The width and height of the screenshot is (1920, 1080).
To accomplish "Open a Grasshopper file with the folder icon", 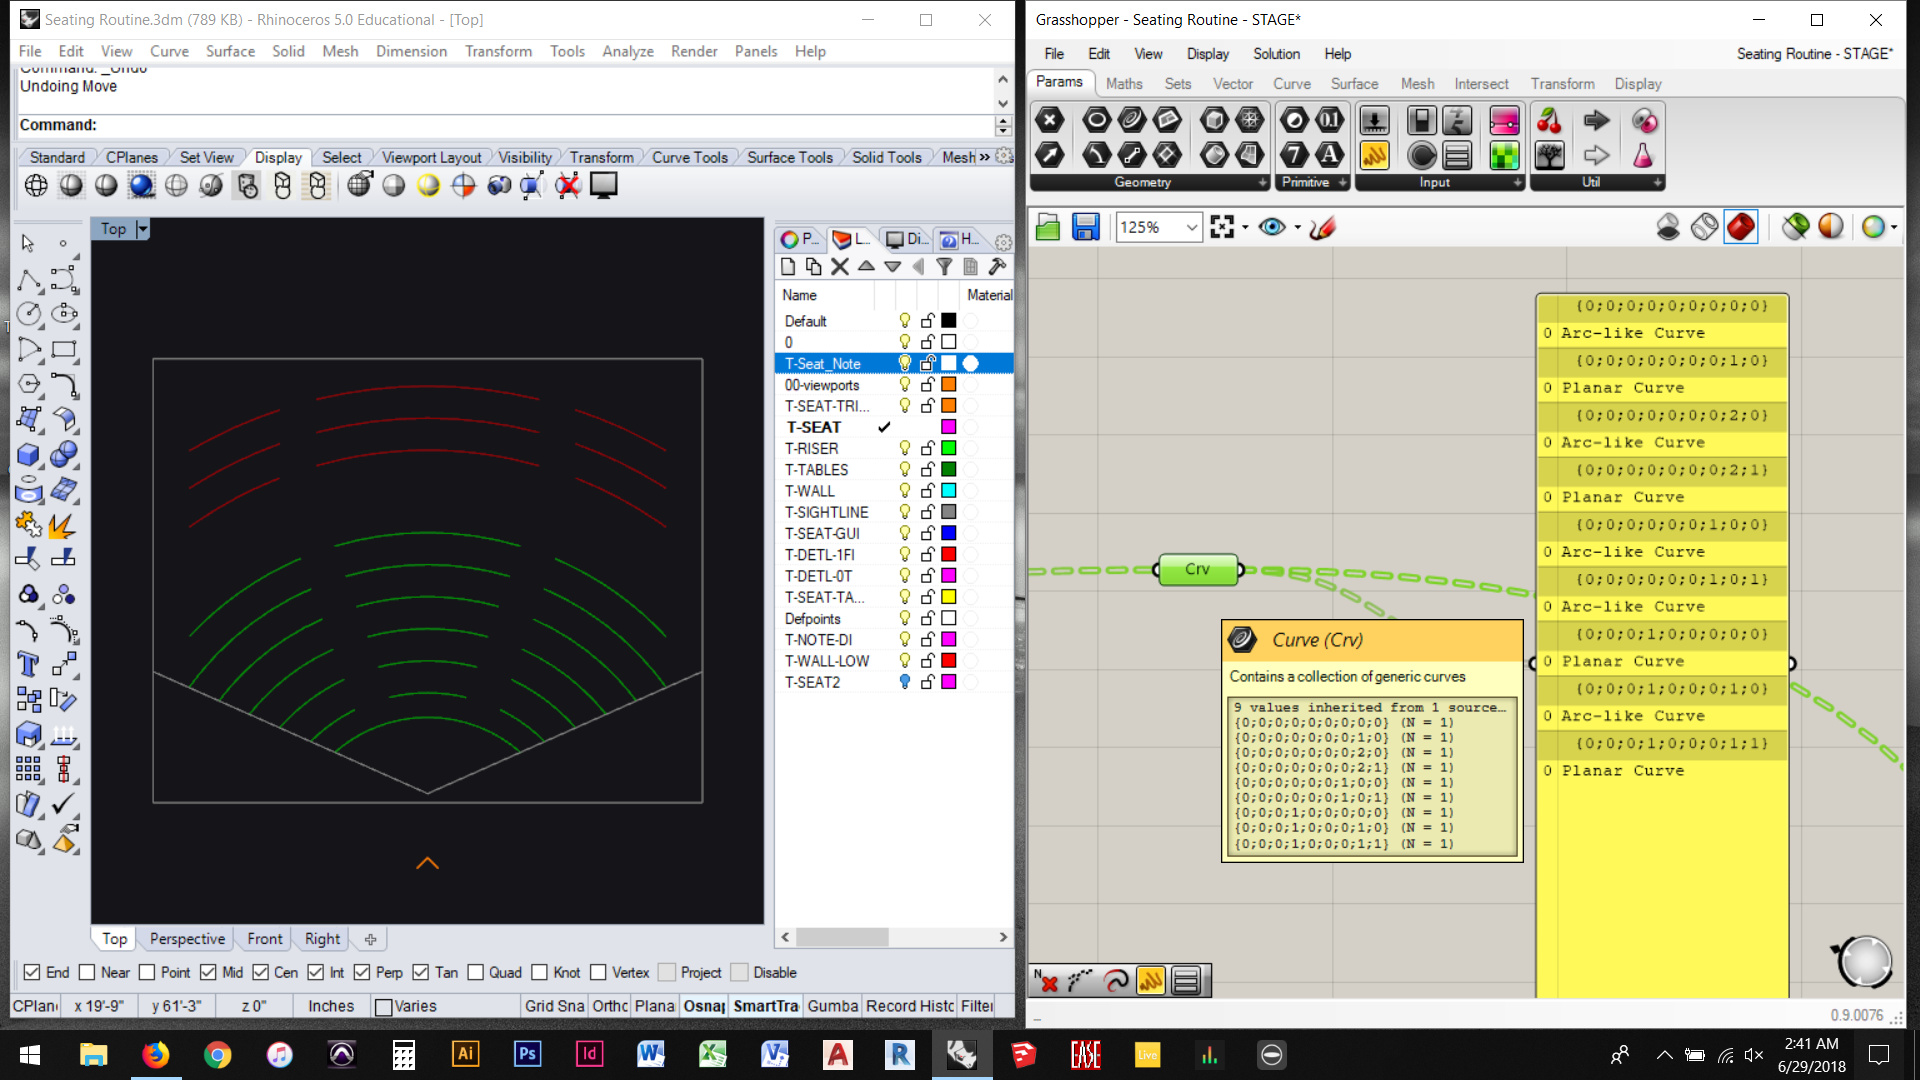I will tap(1047, 227).
